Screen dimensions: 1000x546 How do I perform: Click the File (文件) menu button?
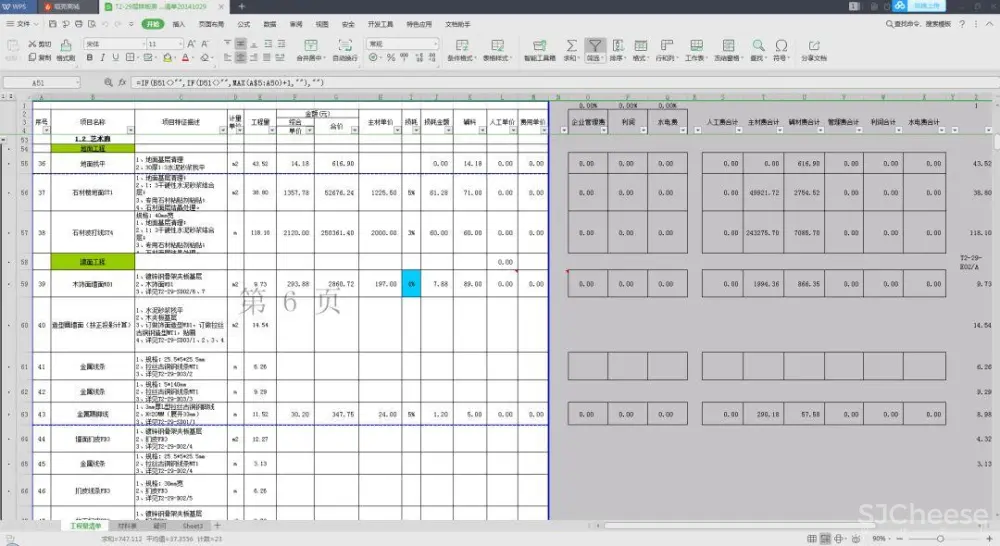coord(22,22)
